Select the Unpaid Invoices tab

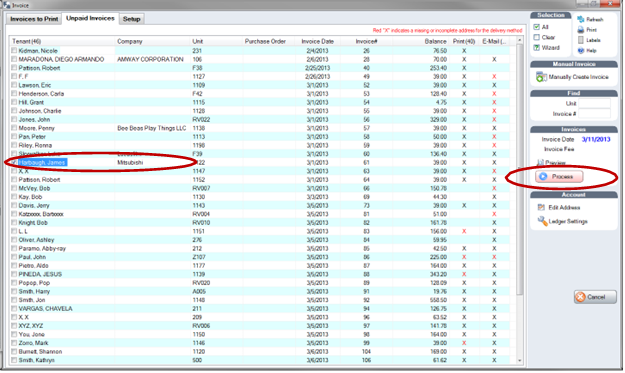[90, 18]
